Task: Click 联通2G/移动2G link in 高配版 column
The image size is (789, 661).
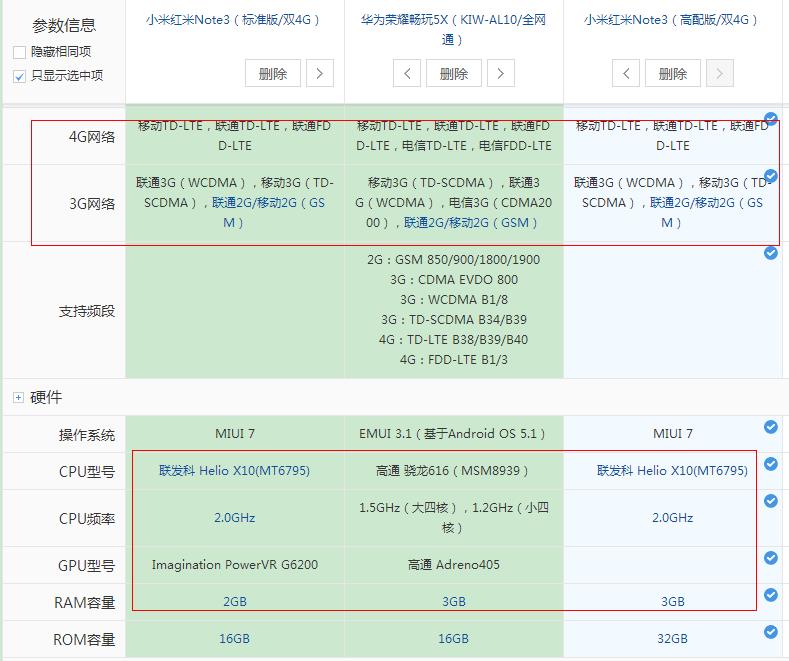Action: 706,212
